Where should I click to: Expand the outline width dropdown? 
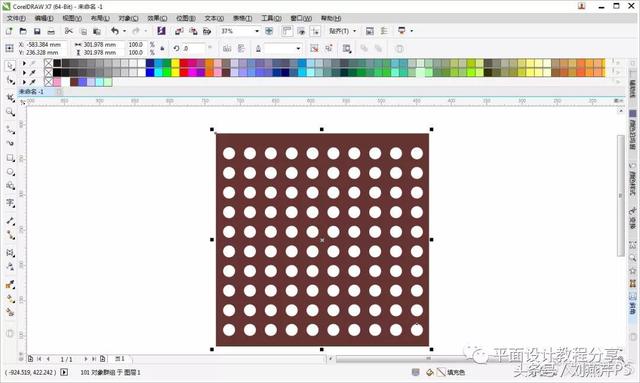pyautogui.click(x=298, y=49)
